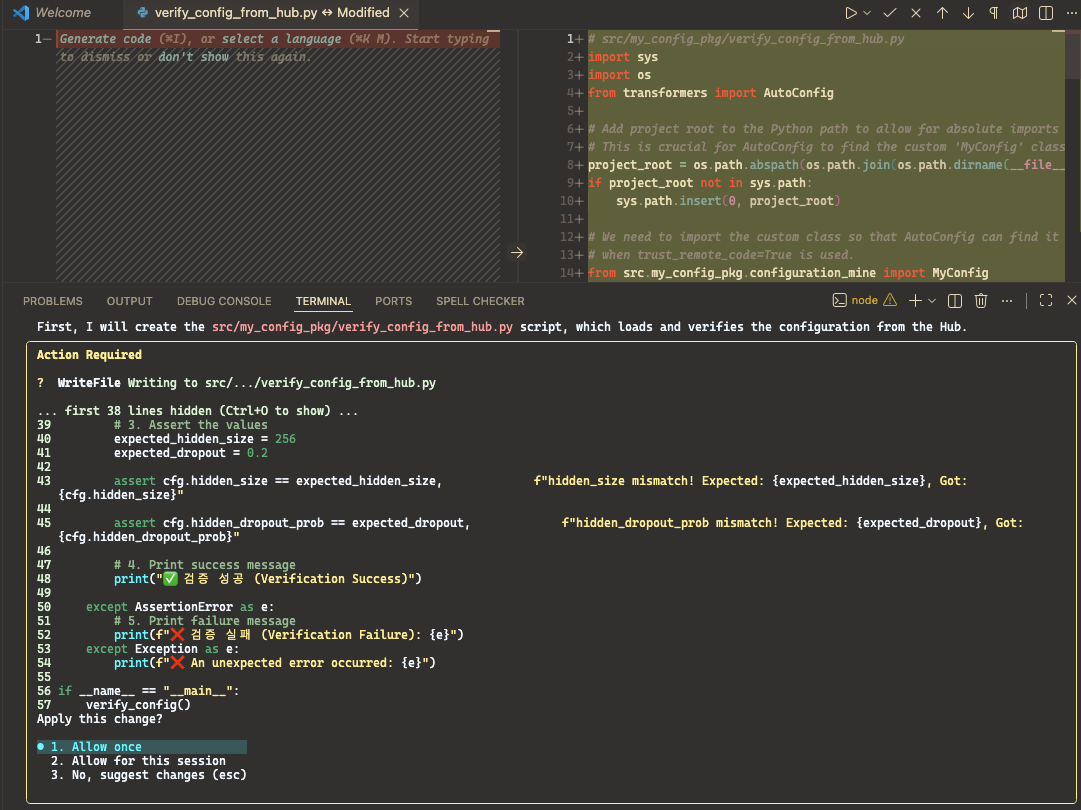Click 'select a language' in the editor placeholder
The height and width of the screenshot is (810, 1081).
tap(279, 39)
